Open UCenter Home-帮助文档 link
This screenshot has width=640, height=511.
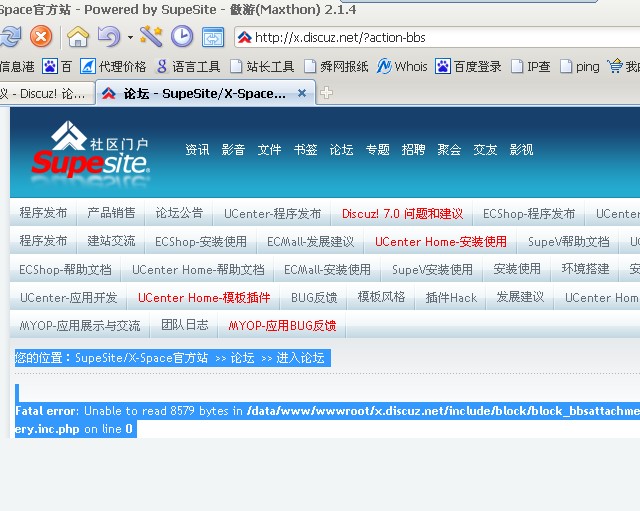pyautogui.click(x=198, y=270)
